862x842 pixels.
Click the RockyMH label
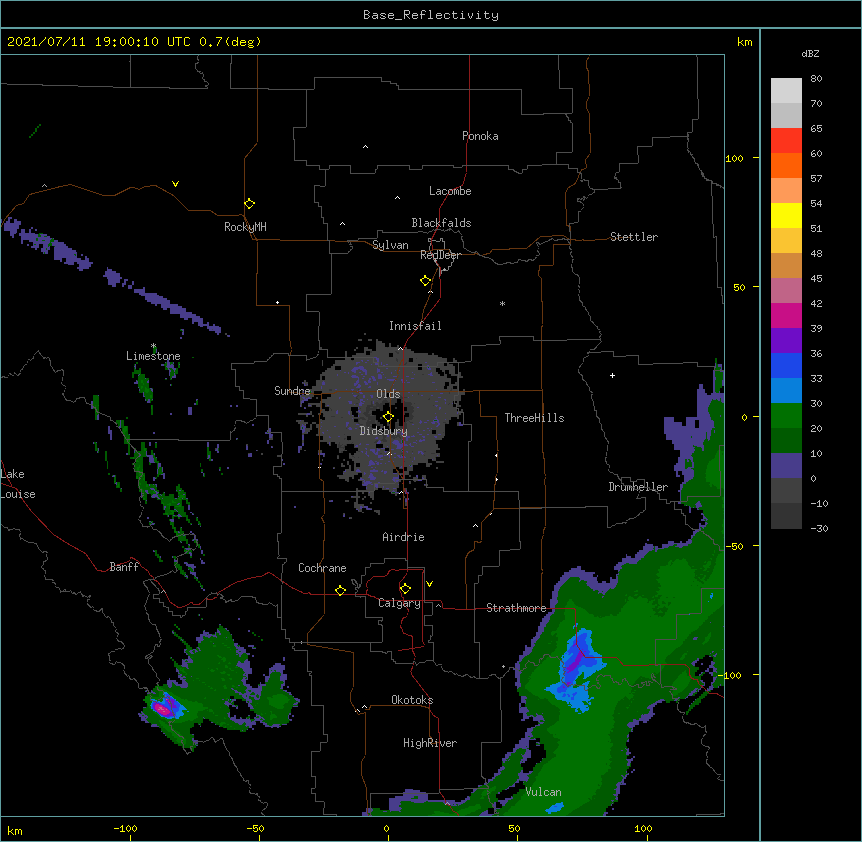245,227
